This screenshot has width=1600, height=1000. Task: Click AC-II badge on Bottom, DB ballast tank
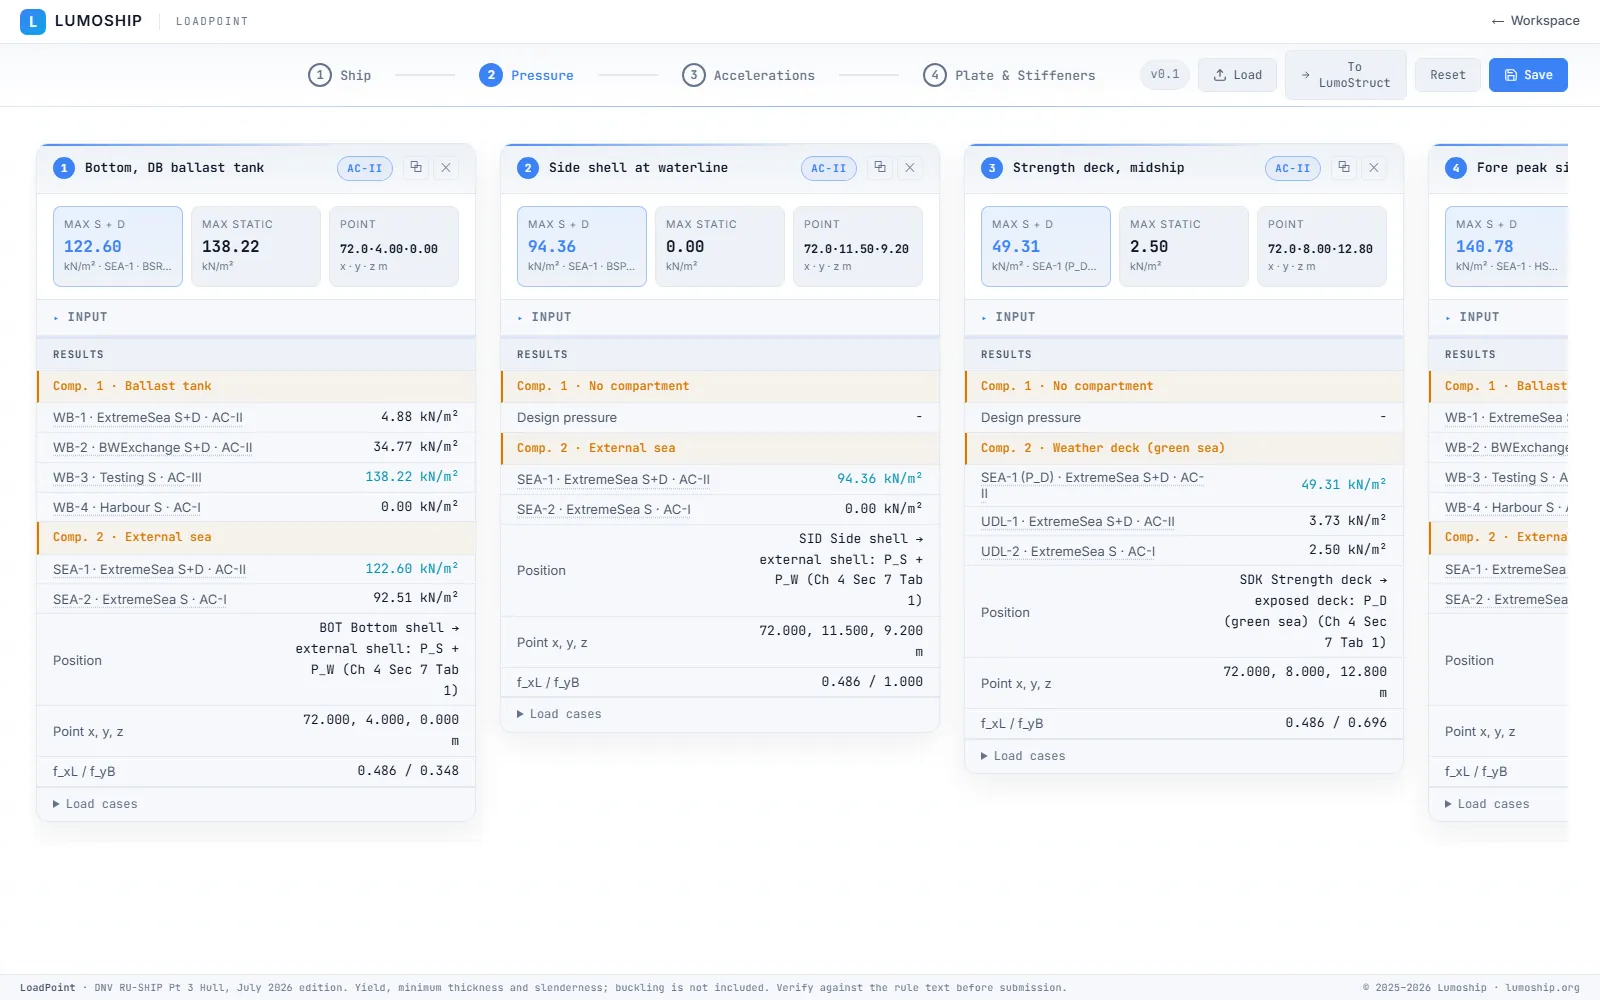pos(365,168)
